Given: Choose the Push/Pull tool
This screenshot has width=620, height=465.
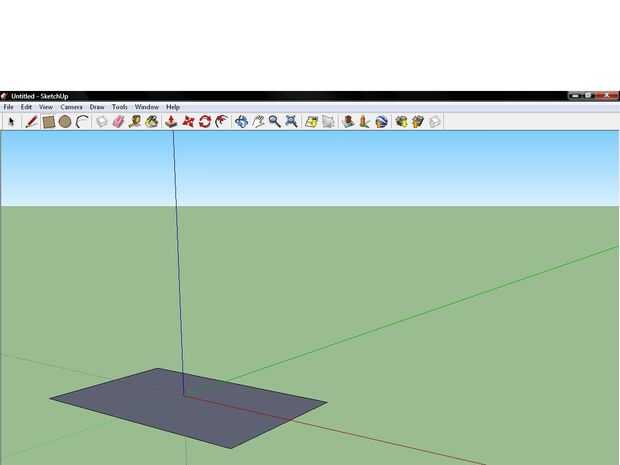Looking at the screenshot, I should 171,121.
